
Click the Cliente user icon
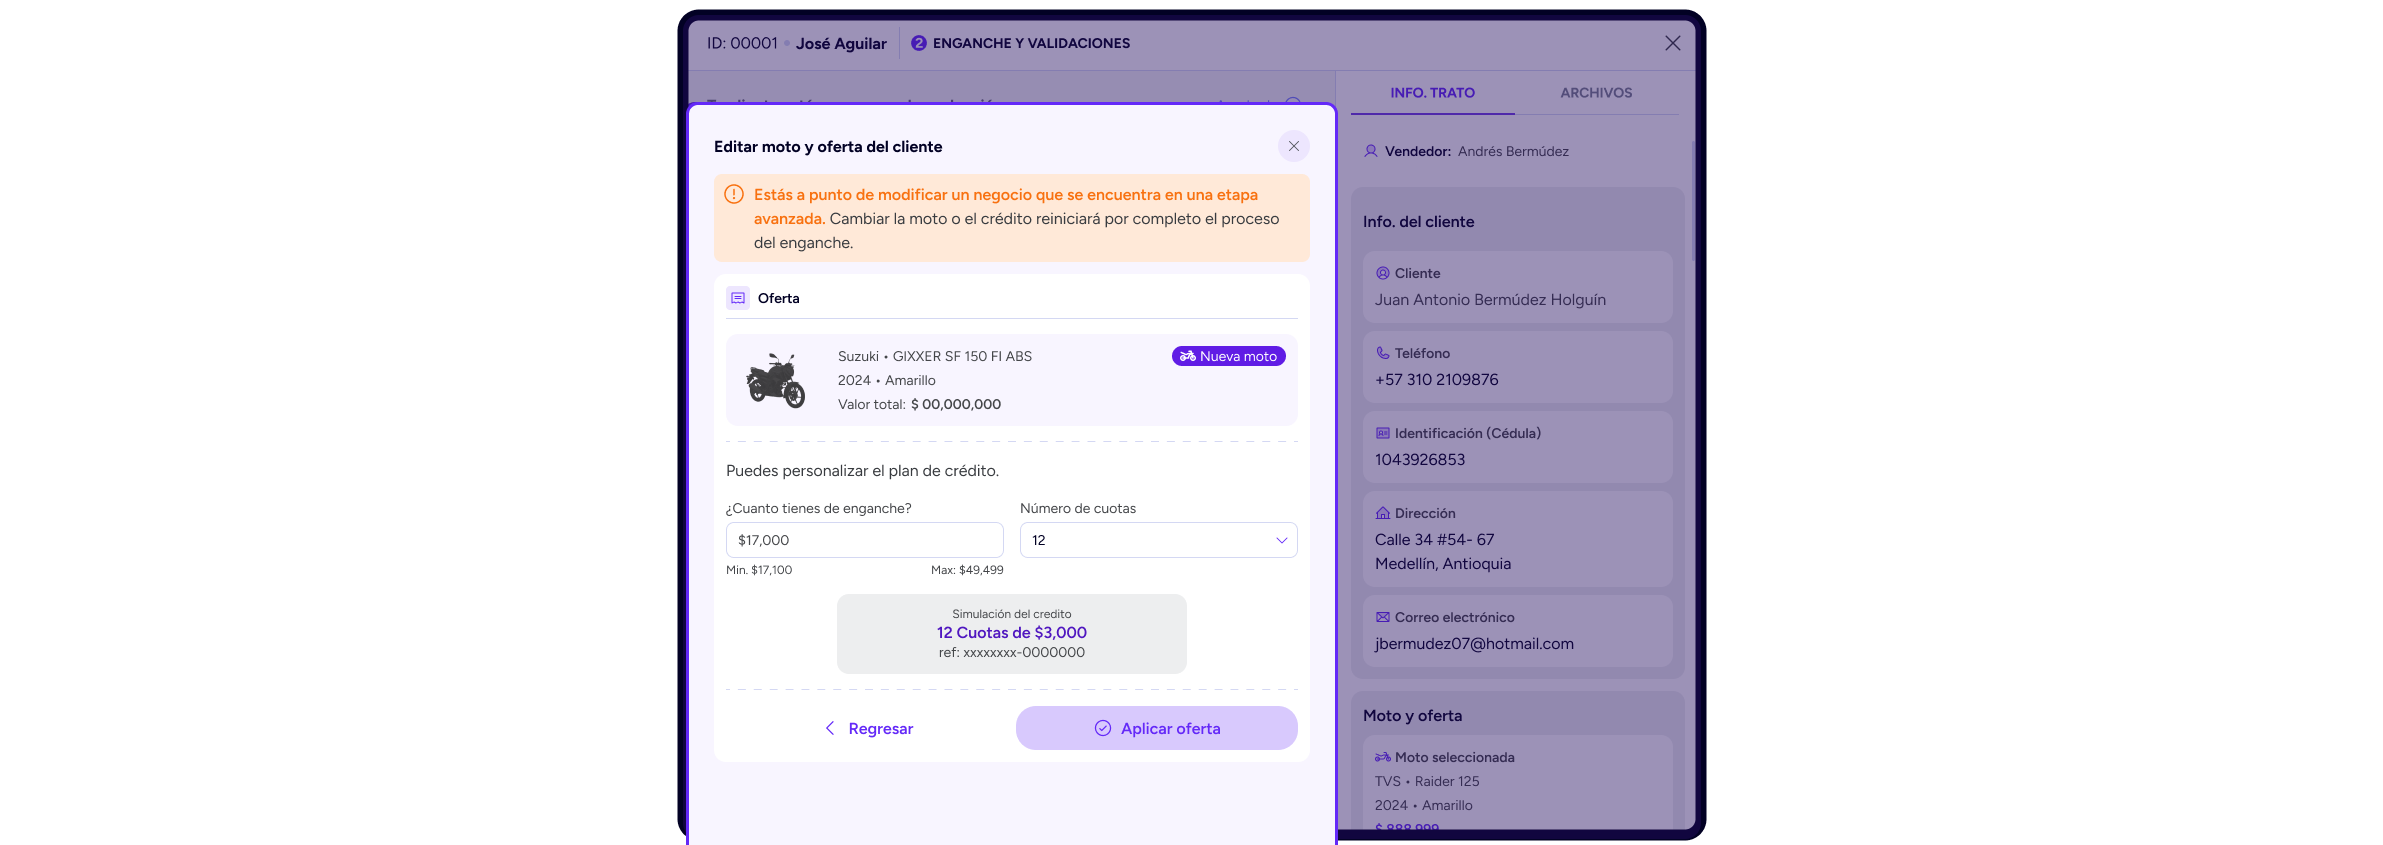pyautogui.click(x=1382, y=273)
